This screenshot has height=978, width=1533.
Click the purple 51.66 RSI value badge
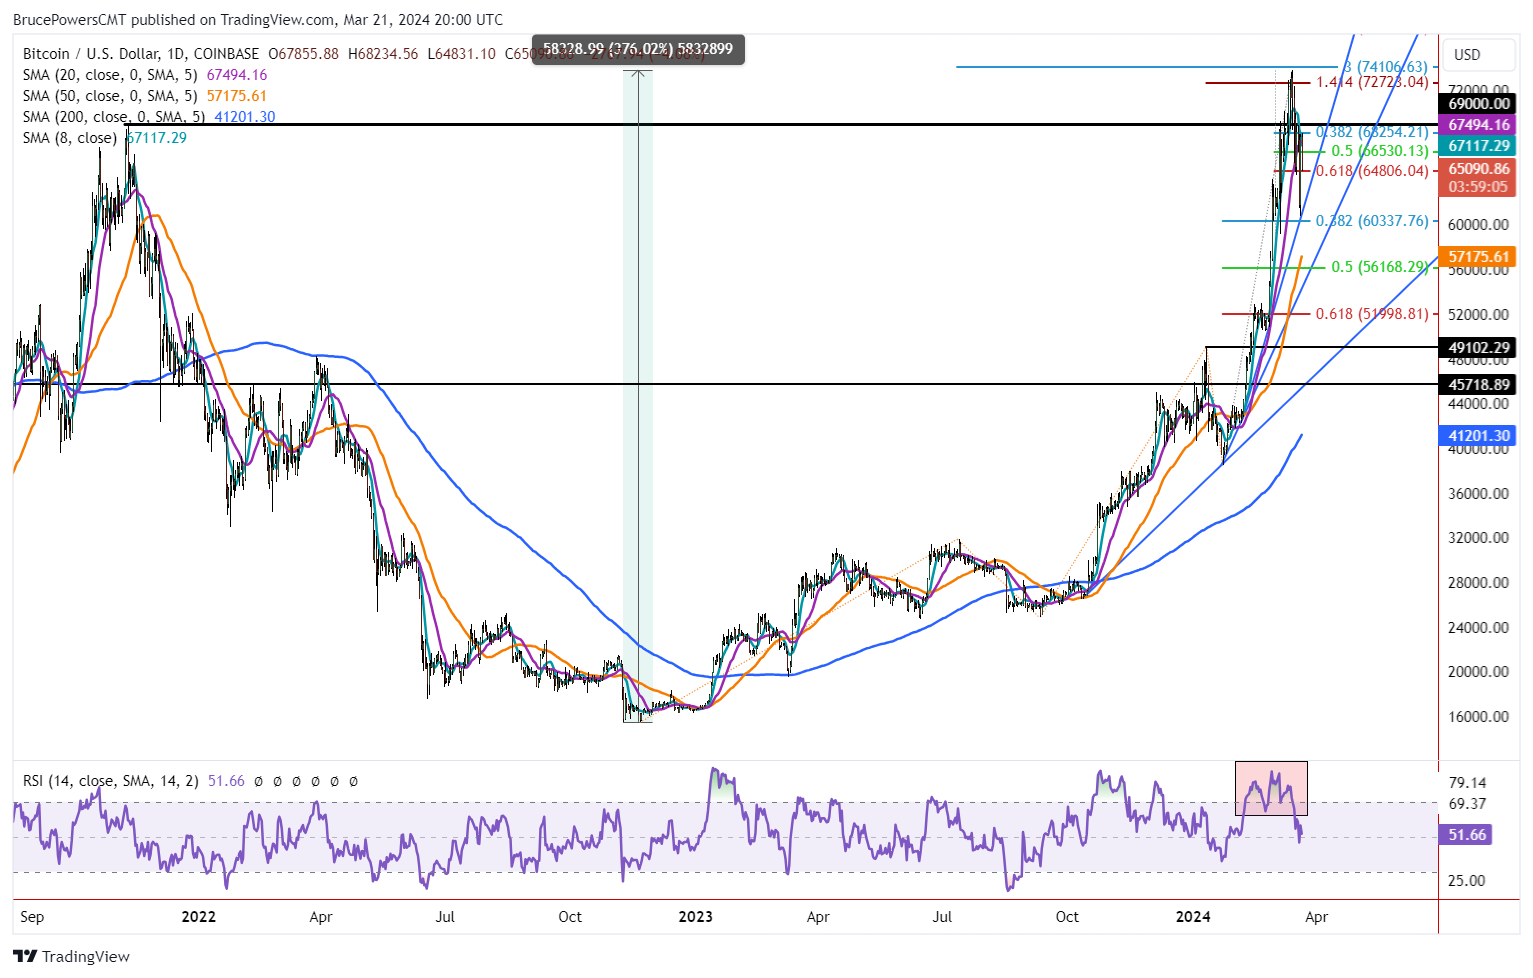(x=1464, y=832)
